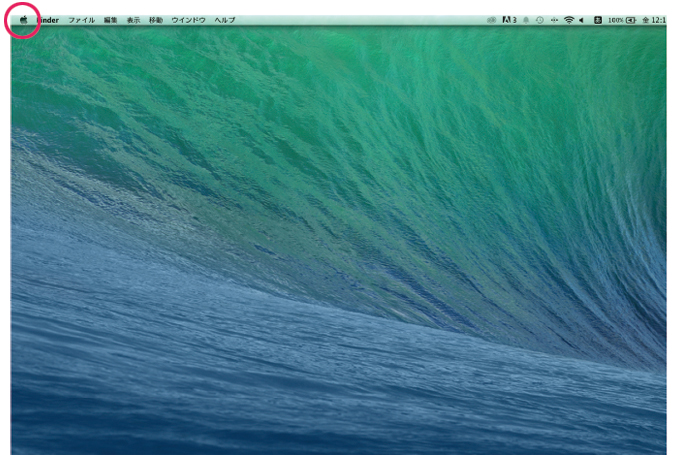Open the volume speaker menu
Viewport: 678px width, 455px height.
point(582,20)
